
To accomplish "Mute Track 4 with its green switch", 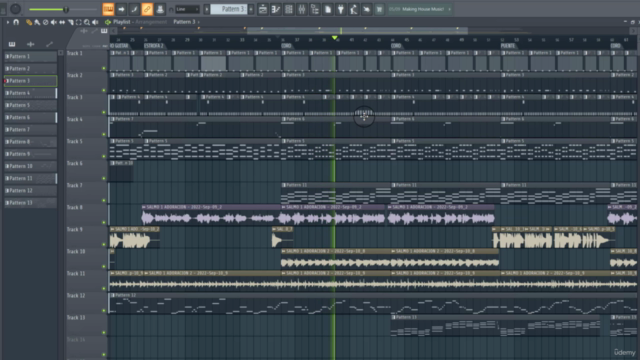I will pos(104,134).
